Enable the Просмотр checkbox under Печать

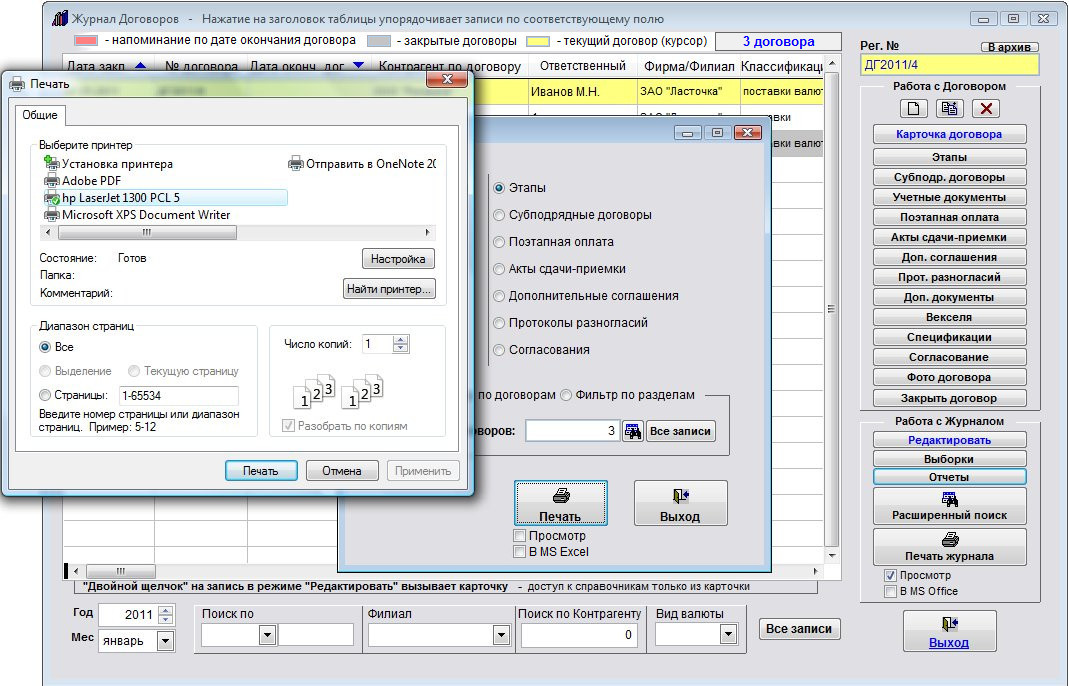(x=519, y=537)
